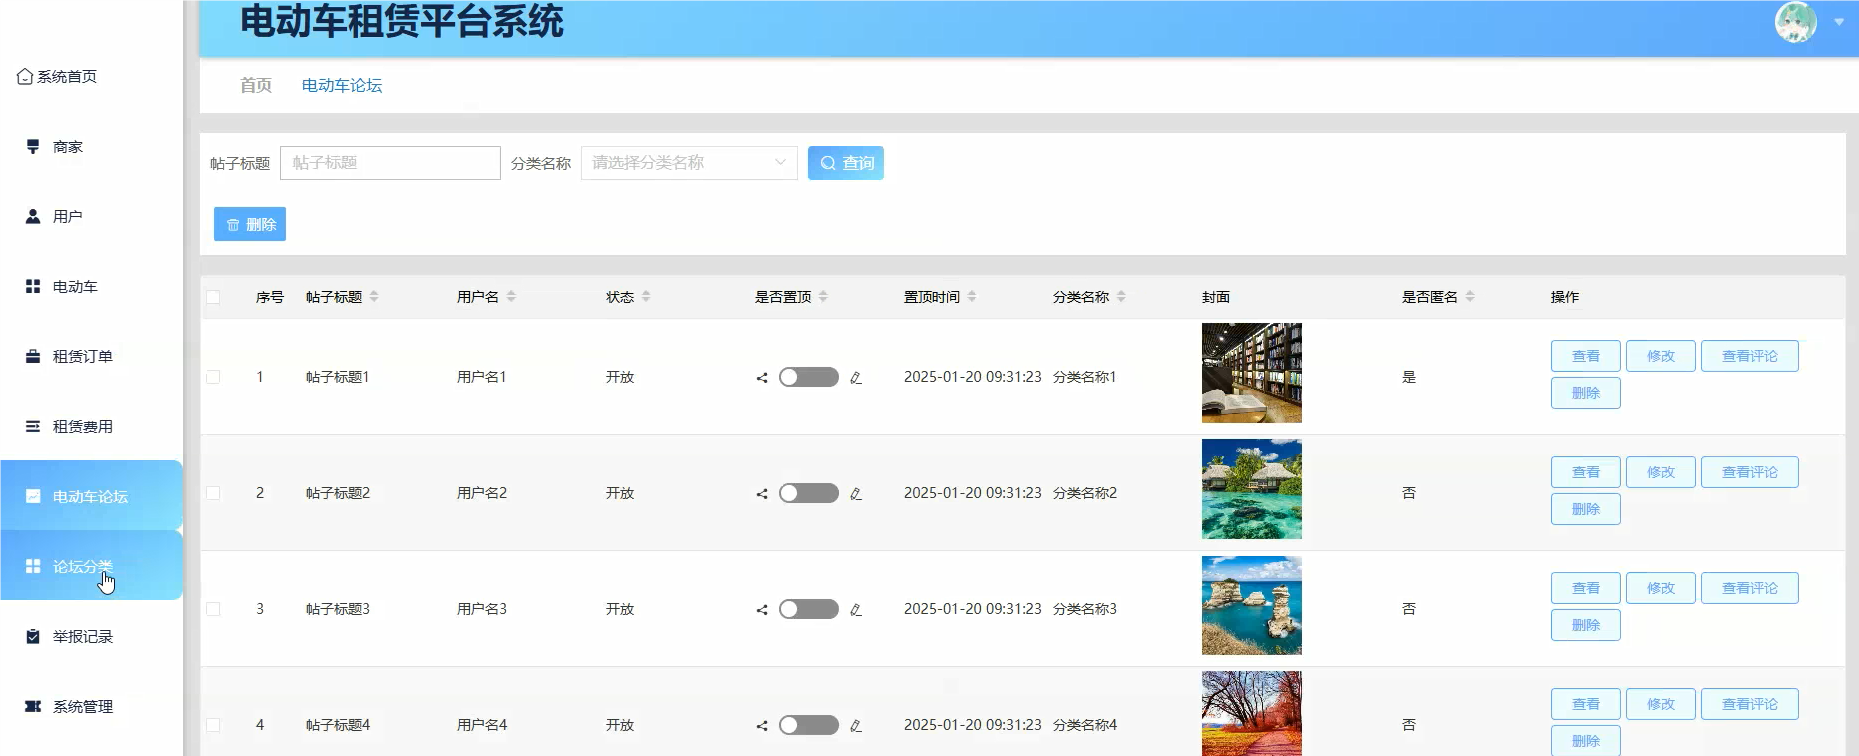1859x756 pixels.
Task: Sort by 是否匿名 column arrows
Action: 1470,297
